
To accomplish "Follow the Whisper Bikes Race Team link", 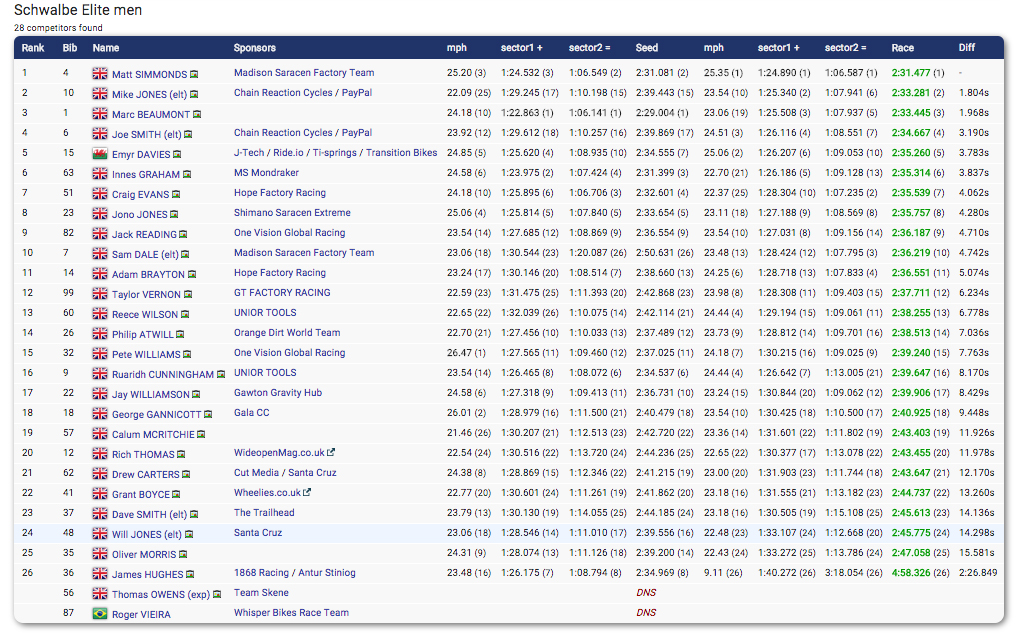I will tap(291, 613).
